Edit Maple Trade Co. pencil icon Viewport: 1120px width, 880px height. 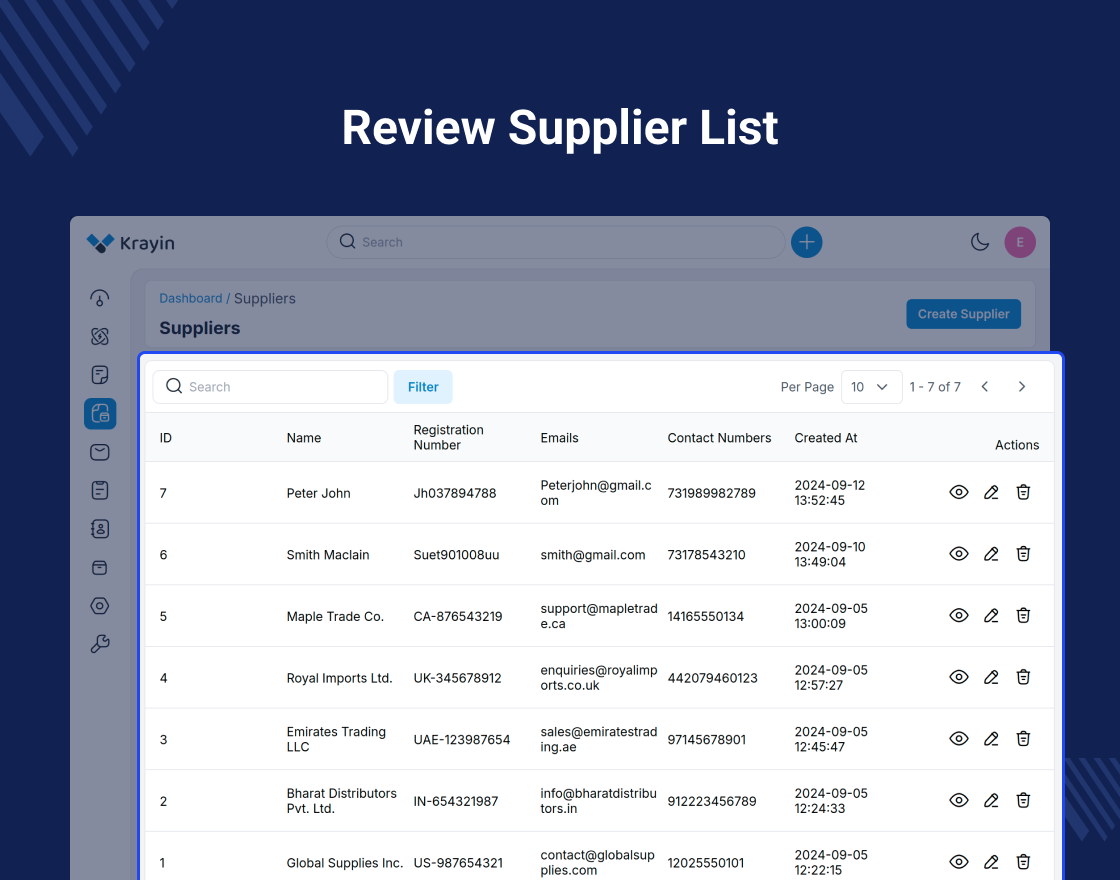pos(991,615)
